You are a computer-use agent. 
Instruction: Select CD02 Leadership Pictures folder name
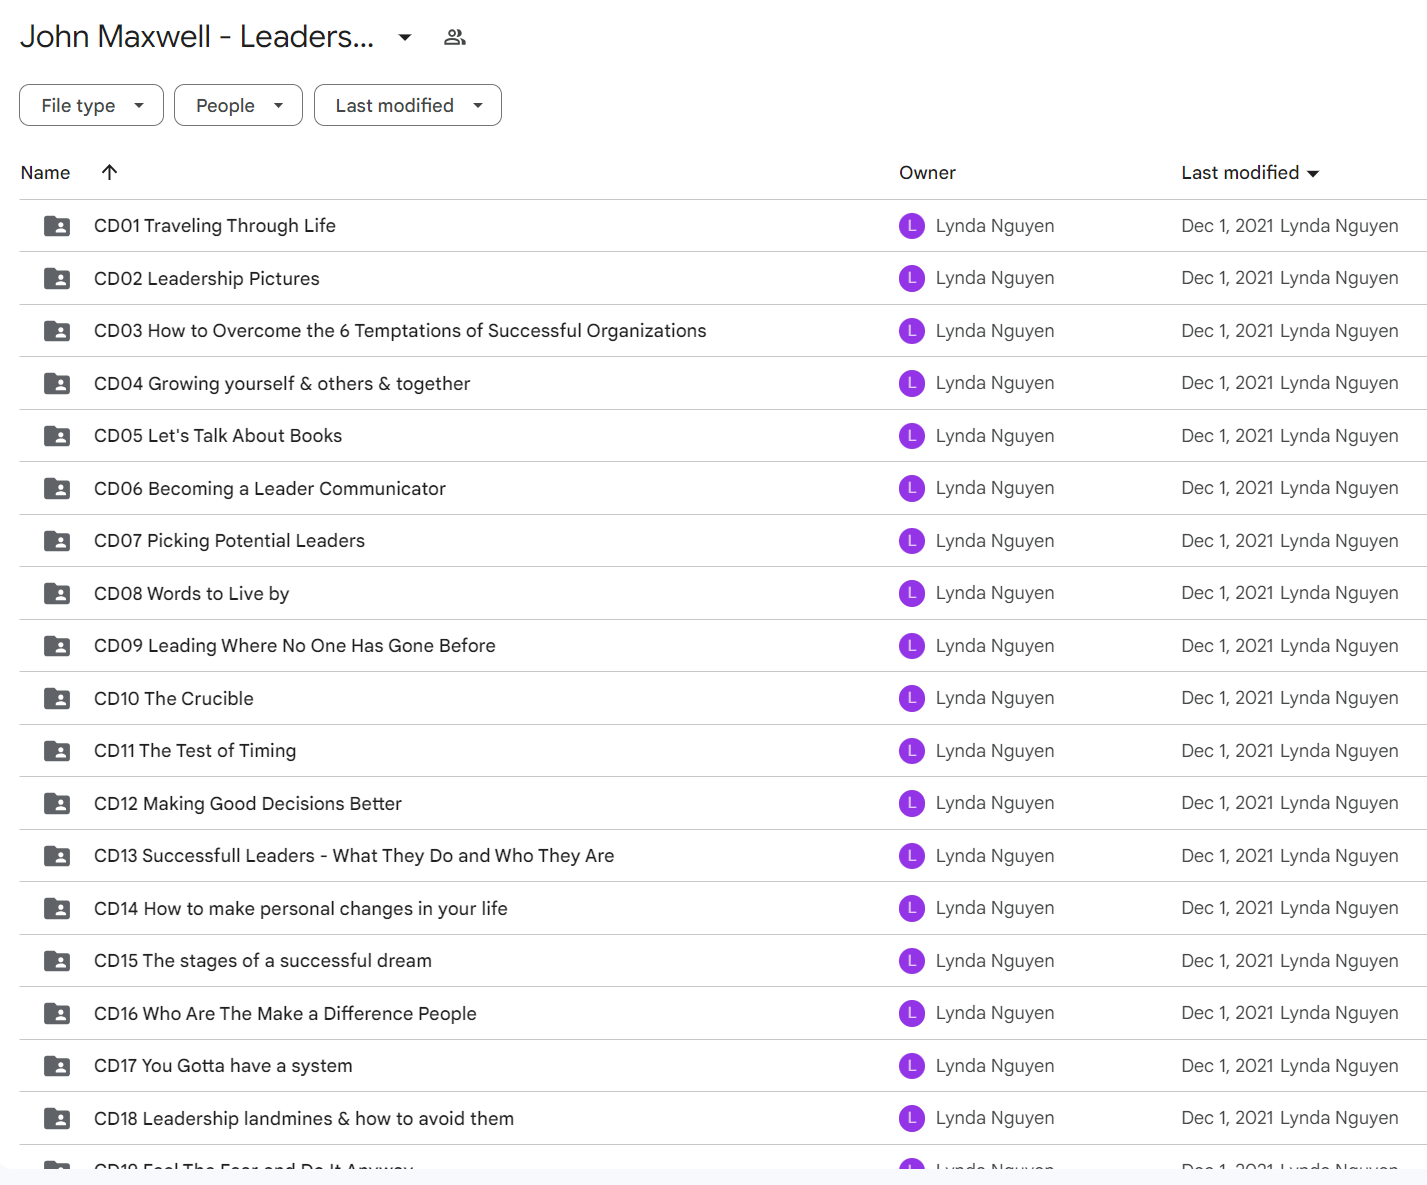pyautogui.click(x=207, y=278)
